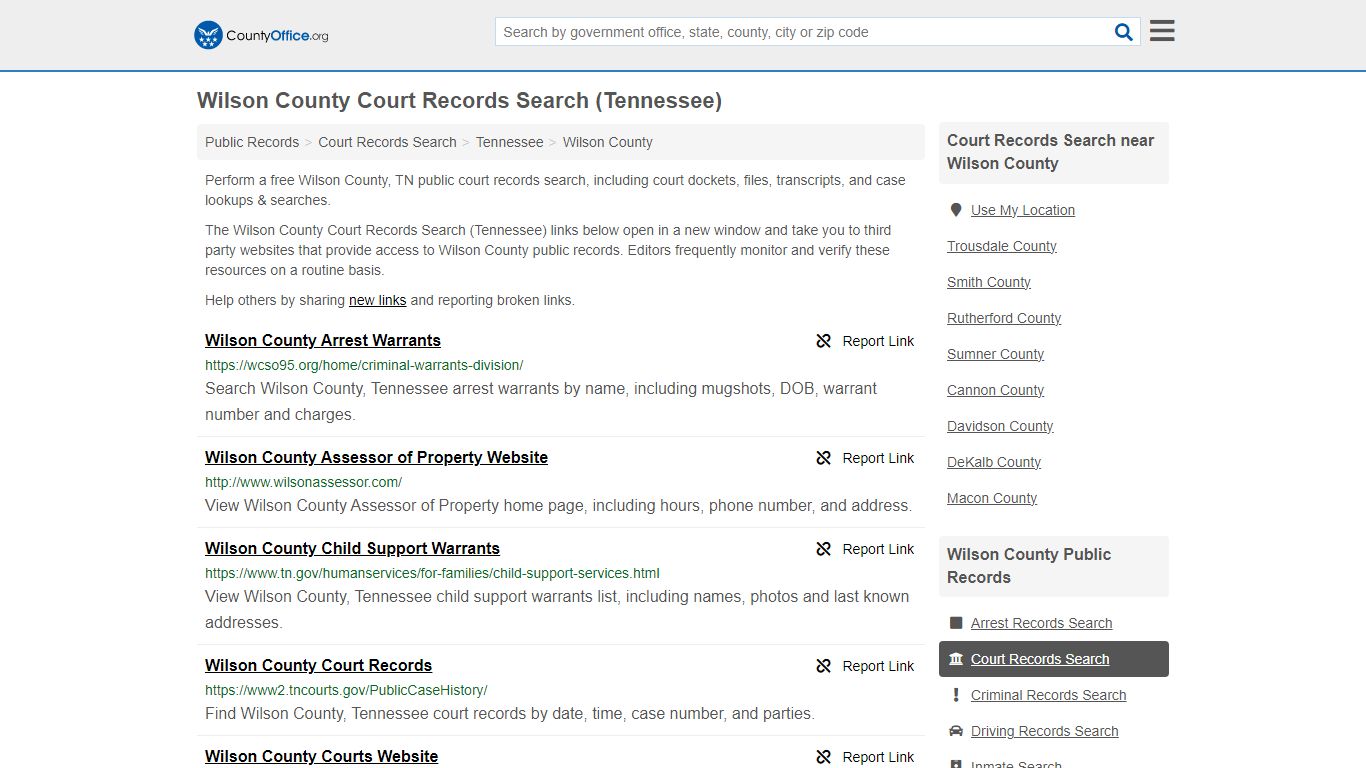Open tncourts.gov PublicCaseHistory URL
This screenshot has height=768, width=1366.
tap(346, 690)
